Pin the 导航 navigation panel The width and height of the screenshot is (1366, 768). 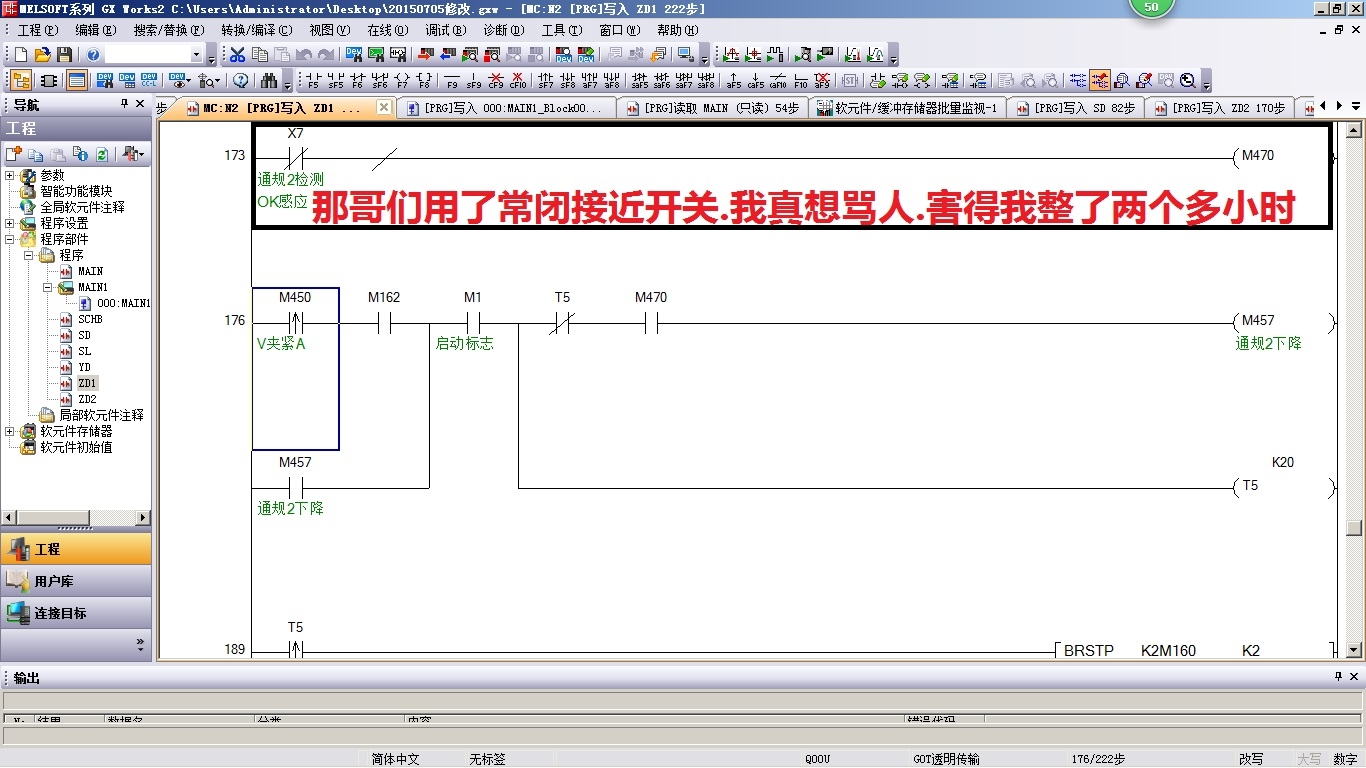[x=125, y=104]
